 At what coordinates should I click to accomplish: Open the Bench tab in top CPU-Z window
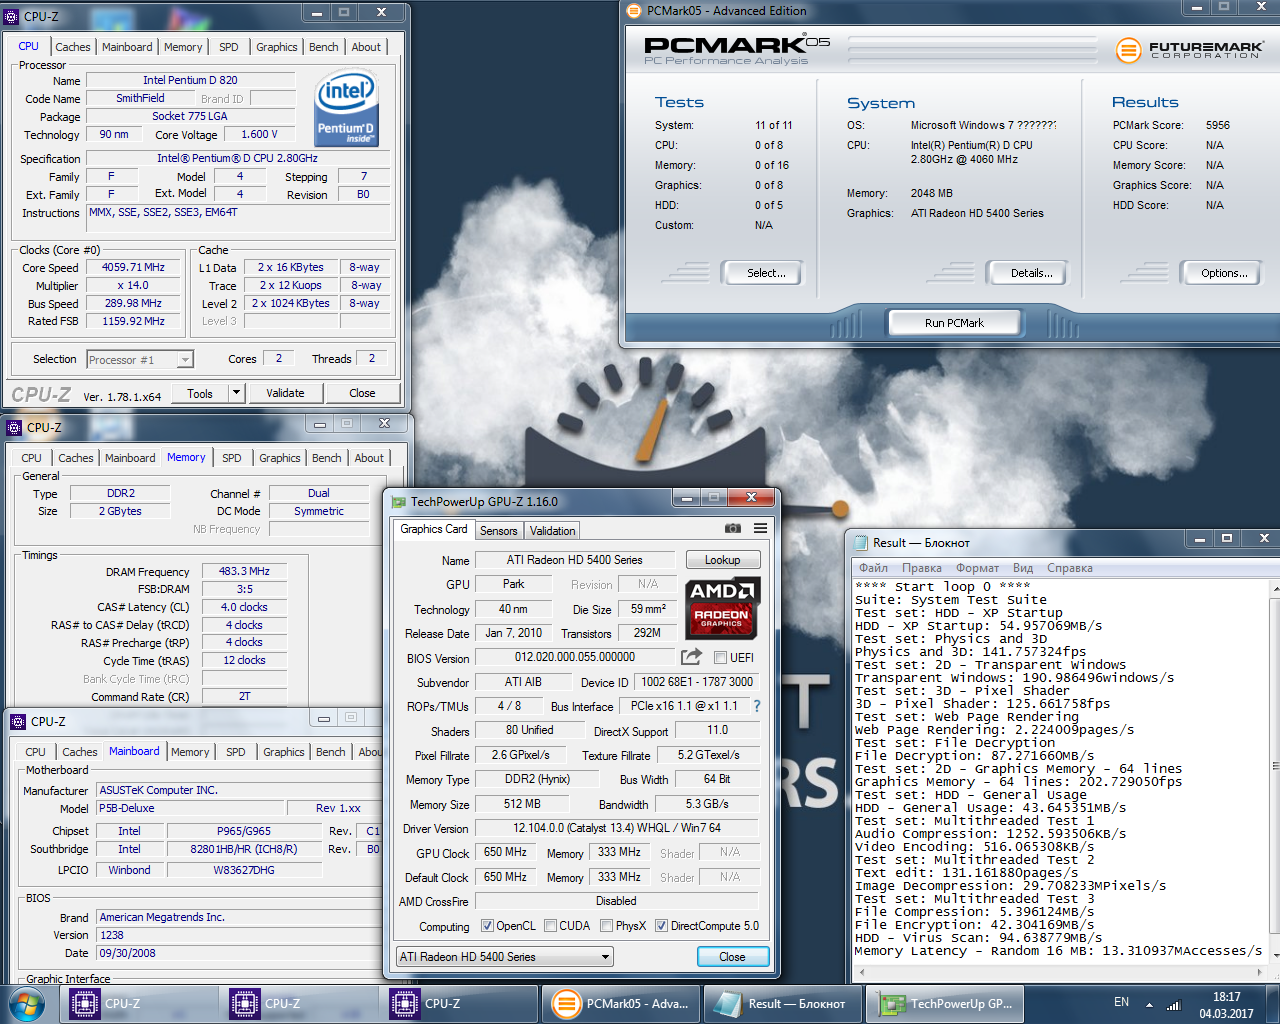pyautogui.click(x=323, y=47)
